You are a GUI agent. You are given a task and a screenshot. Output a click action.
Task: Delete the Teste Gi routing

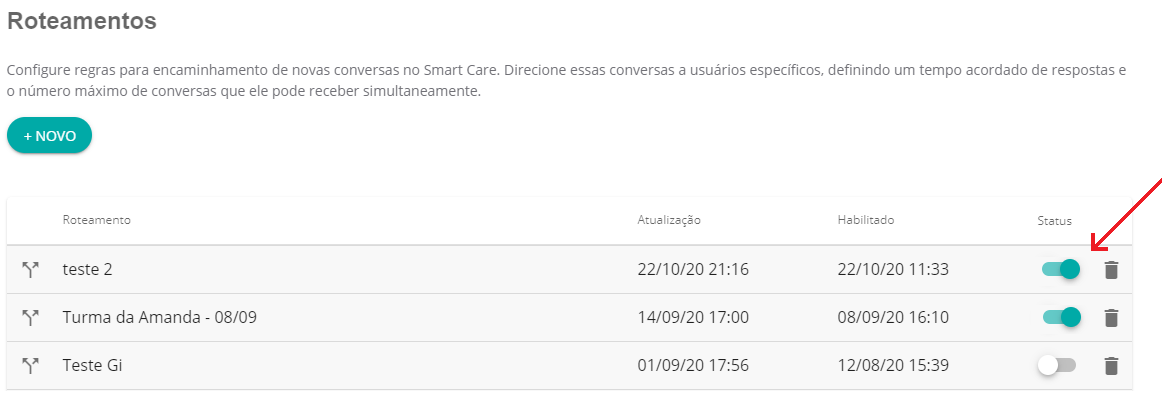[1111, 365]
